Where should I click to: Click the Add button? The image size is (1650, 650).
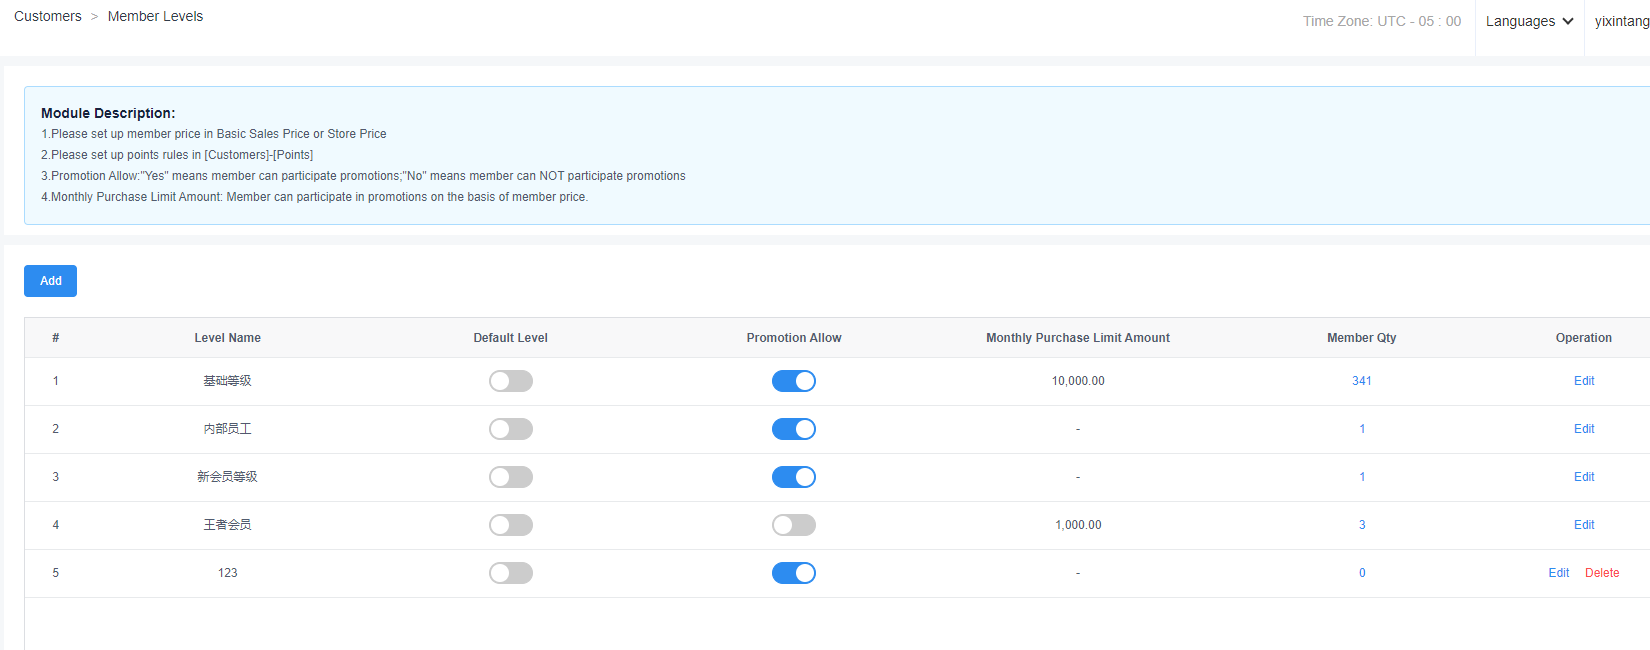click(50, 281)
